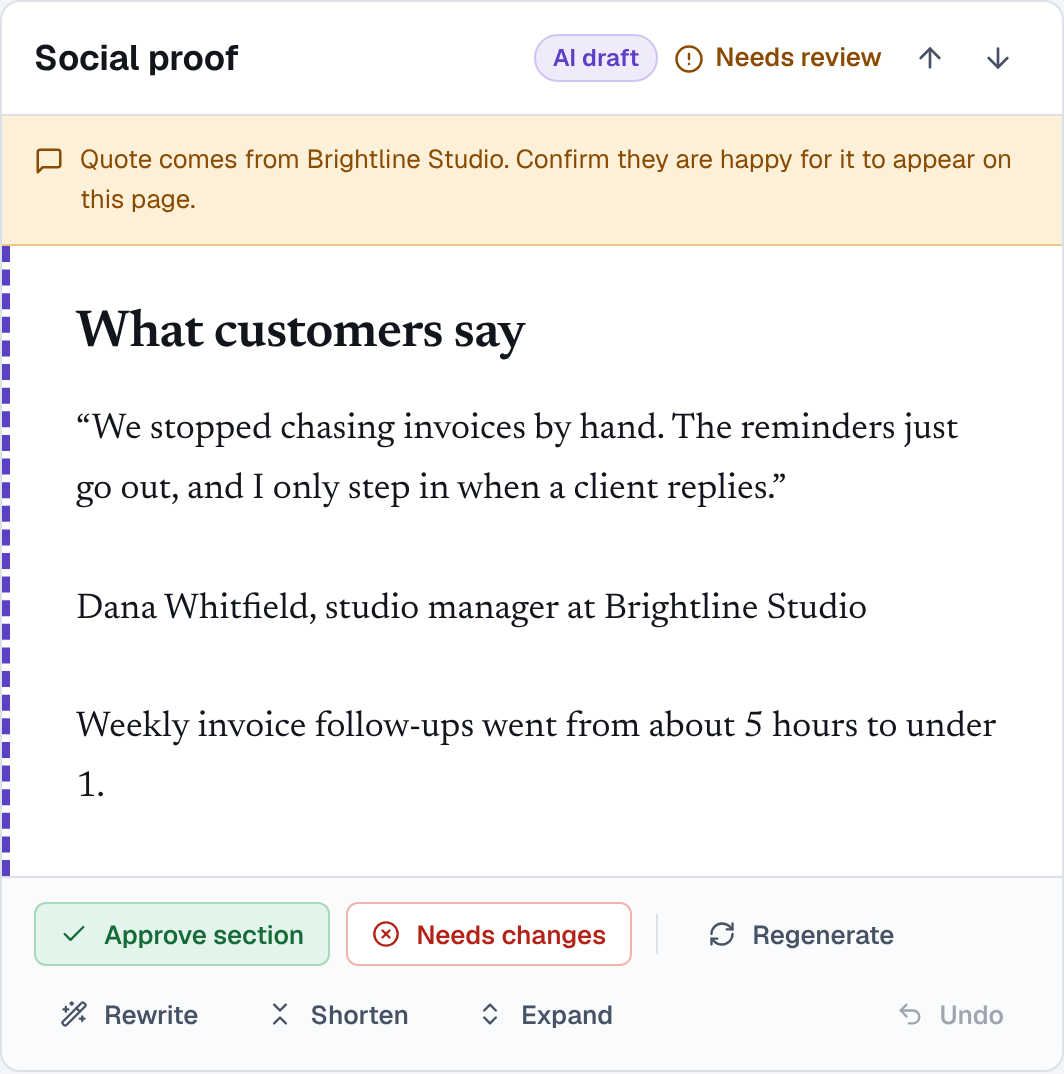
Task: Shorten the section text
Action: coord(339,1014)
